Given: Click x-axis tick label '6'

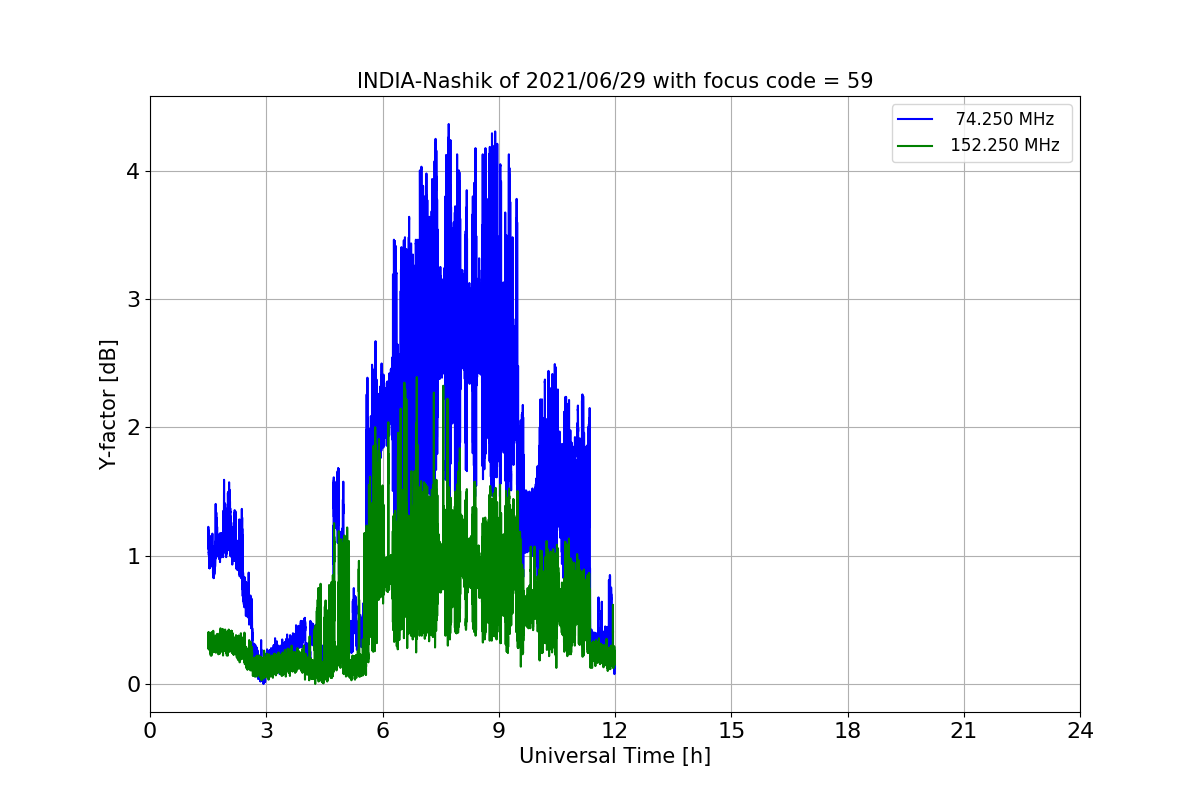Looking at the screenshot, I should pyautogui.click(x=383, y=731).
